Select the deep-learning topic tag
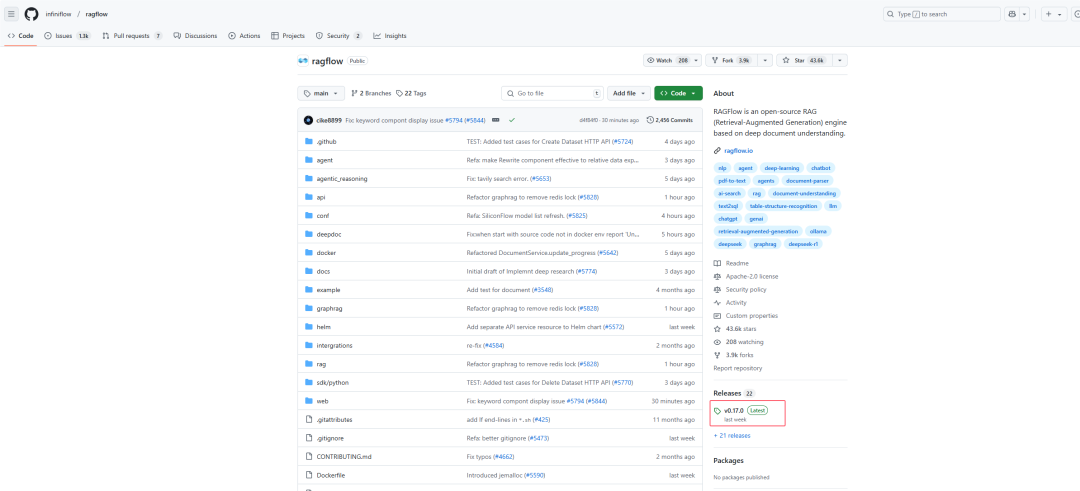The height and width of the screenshot is (491, 1080). coord(782,168)
